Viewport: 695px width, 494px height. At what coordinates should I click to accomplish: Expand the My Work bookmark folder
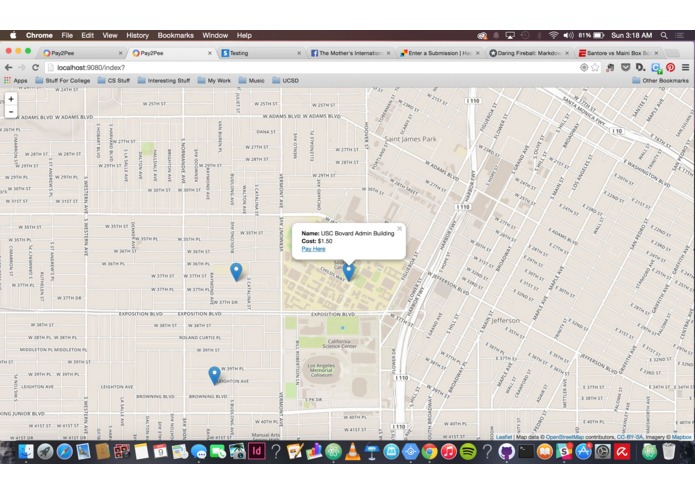214,81
